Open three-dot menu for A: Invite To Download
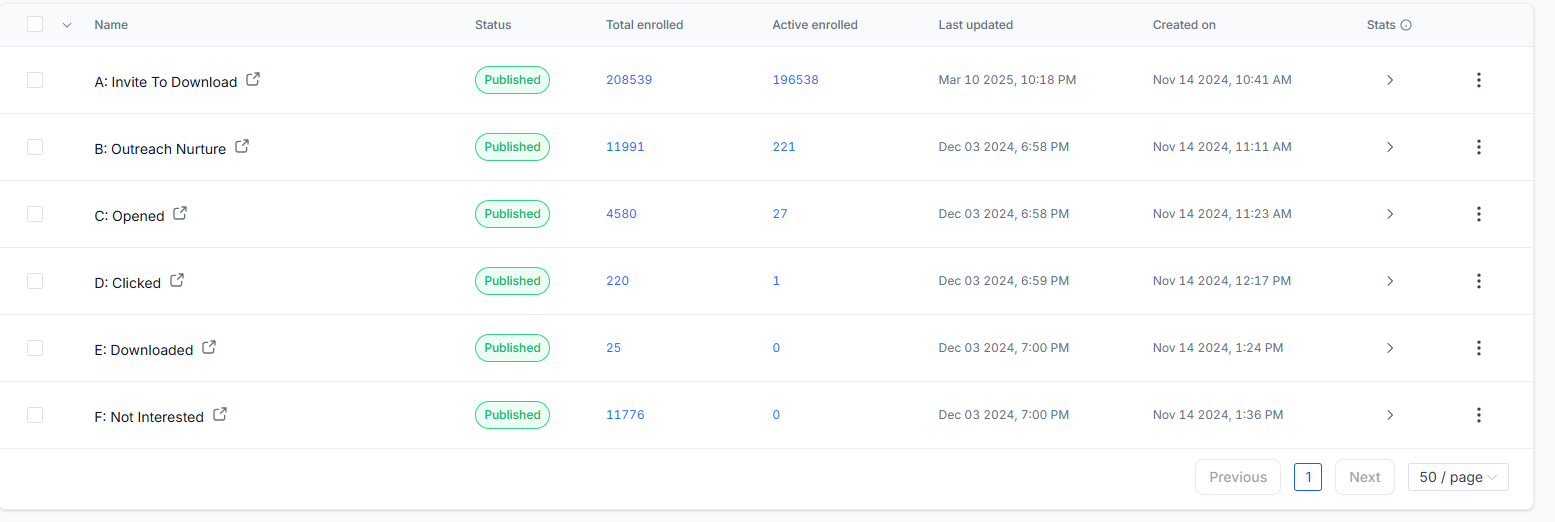The image size is (1555, 522). [x=1479, y=80]
